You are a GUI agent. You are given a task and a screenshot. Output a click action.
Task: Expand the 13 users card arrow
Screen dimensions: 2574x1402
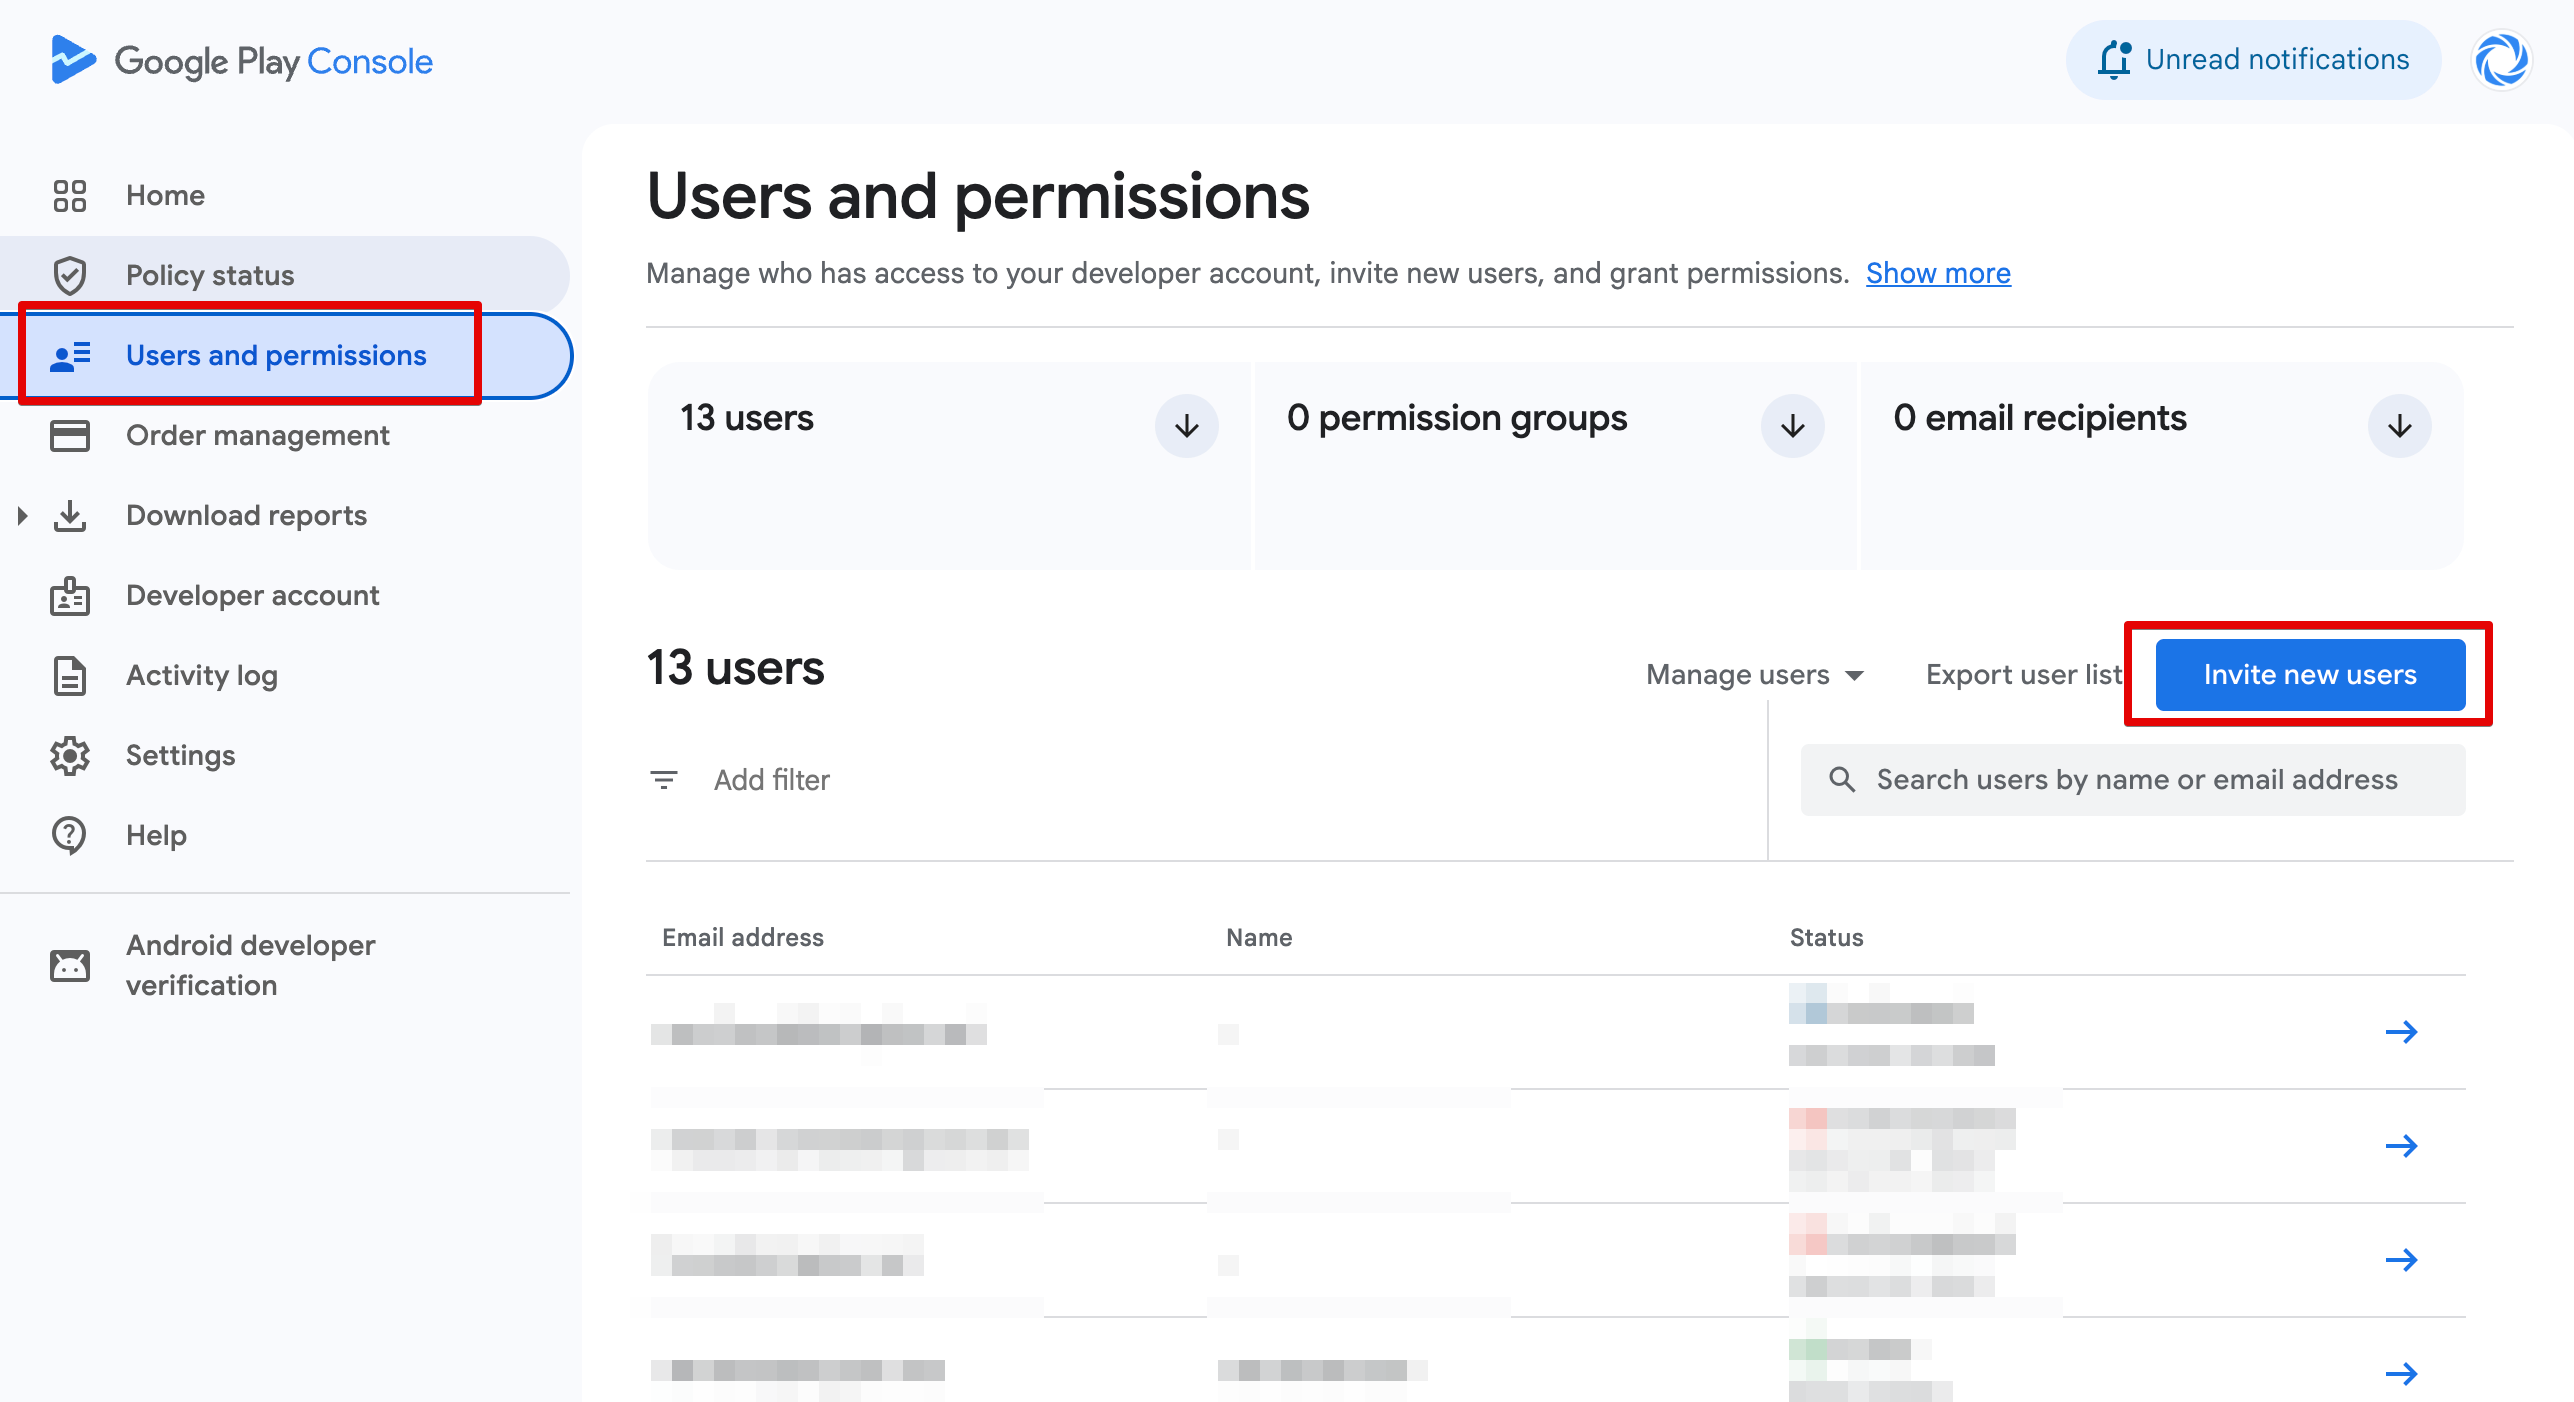[x=1186, y=426]
